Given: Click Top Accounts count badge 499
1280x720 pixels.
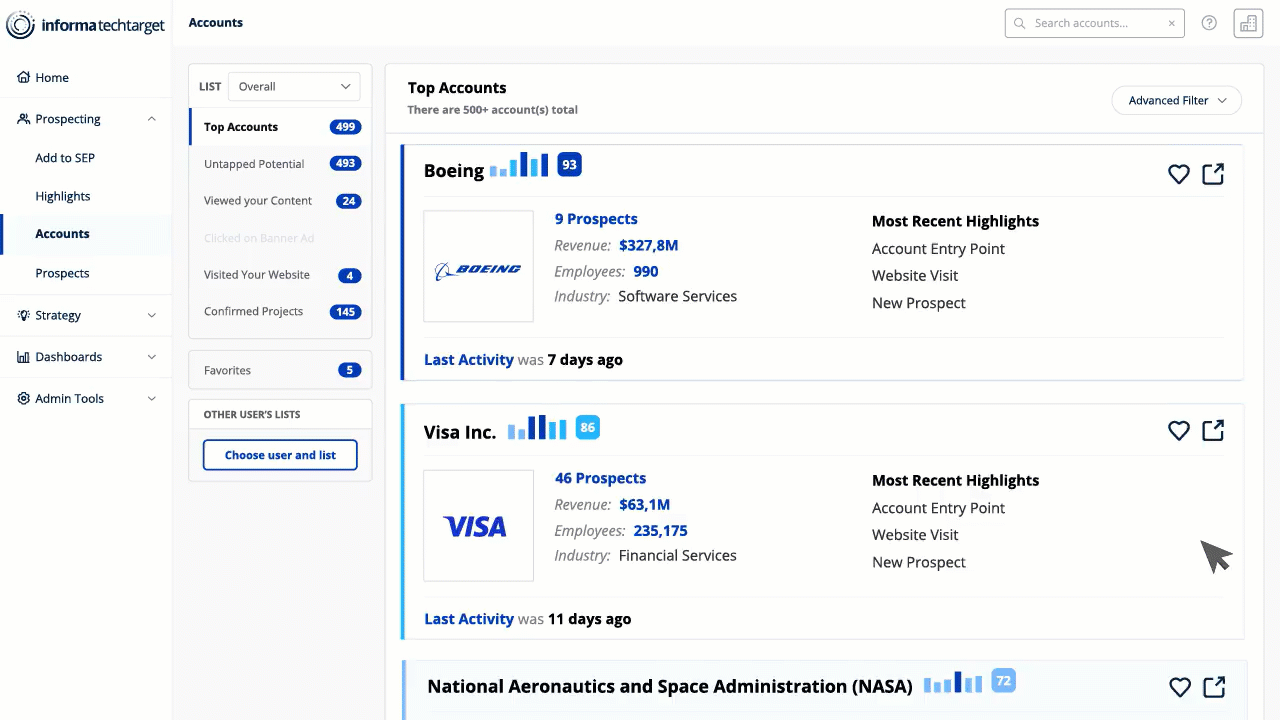Looking at the screenshot, I should pos(346,127).
